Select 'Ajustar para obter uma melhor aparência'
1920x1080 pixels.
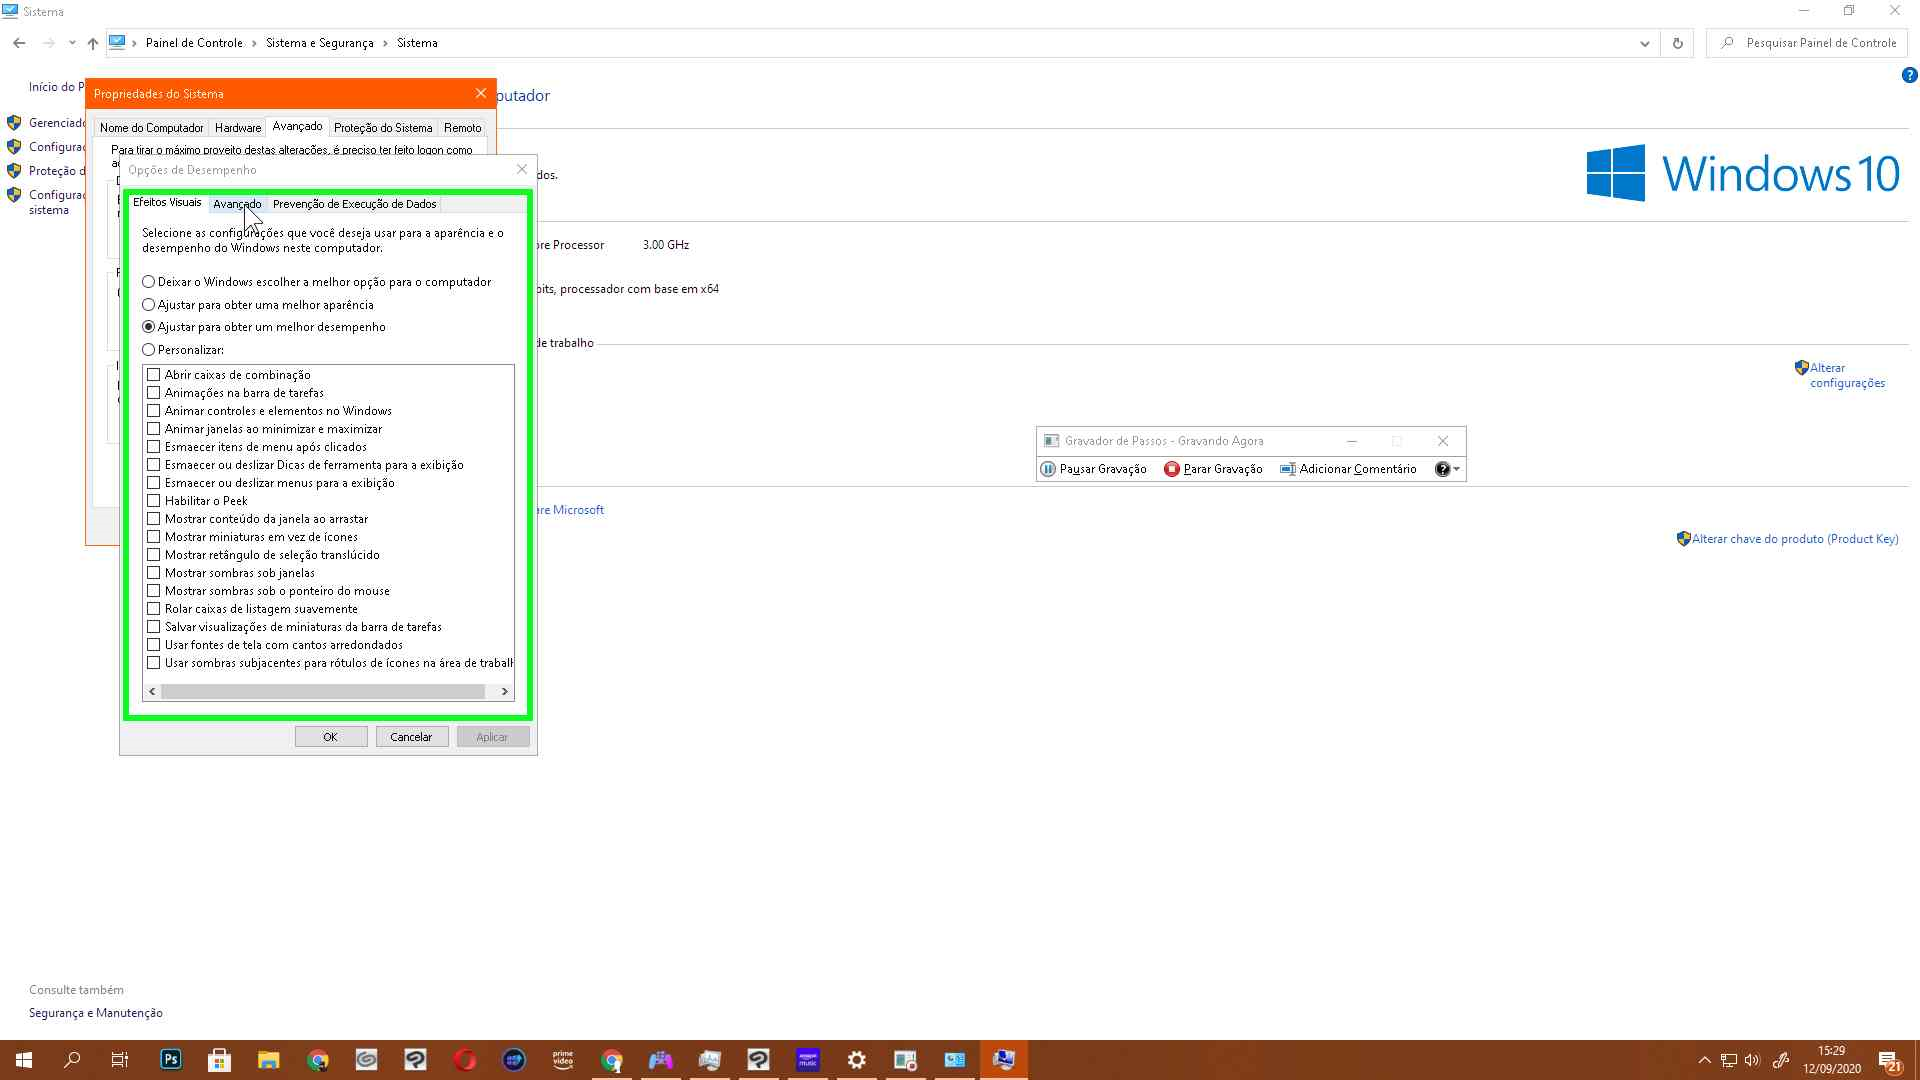[x=149, y=305]
